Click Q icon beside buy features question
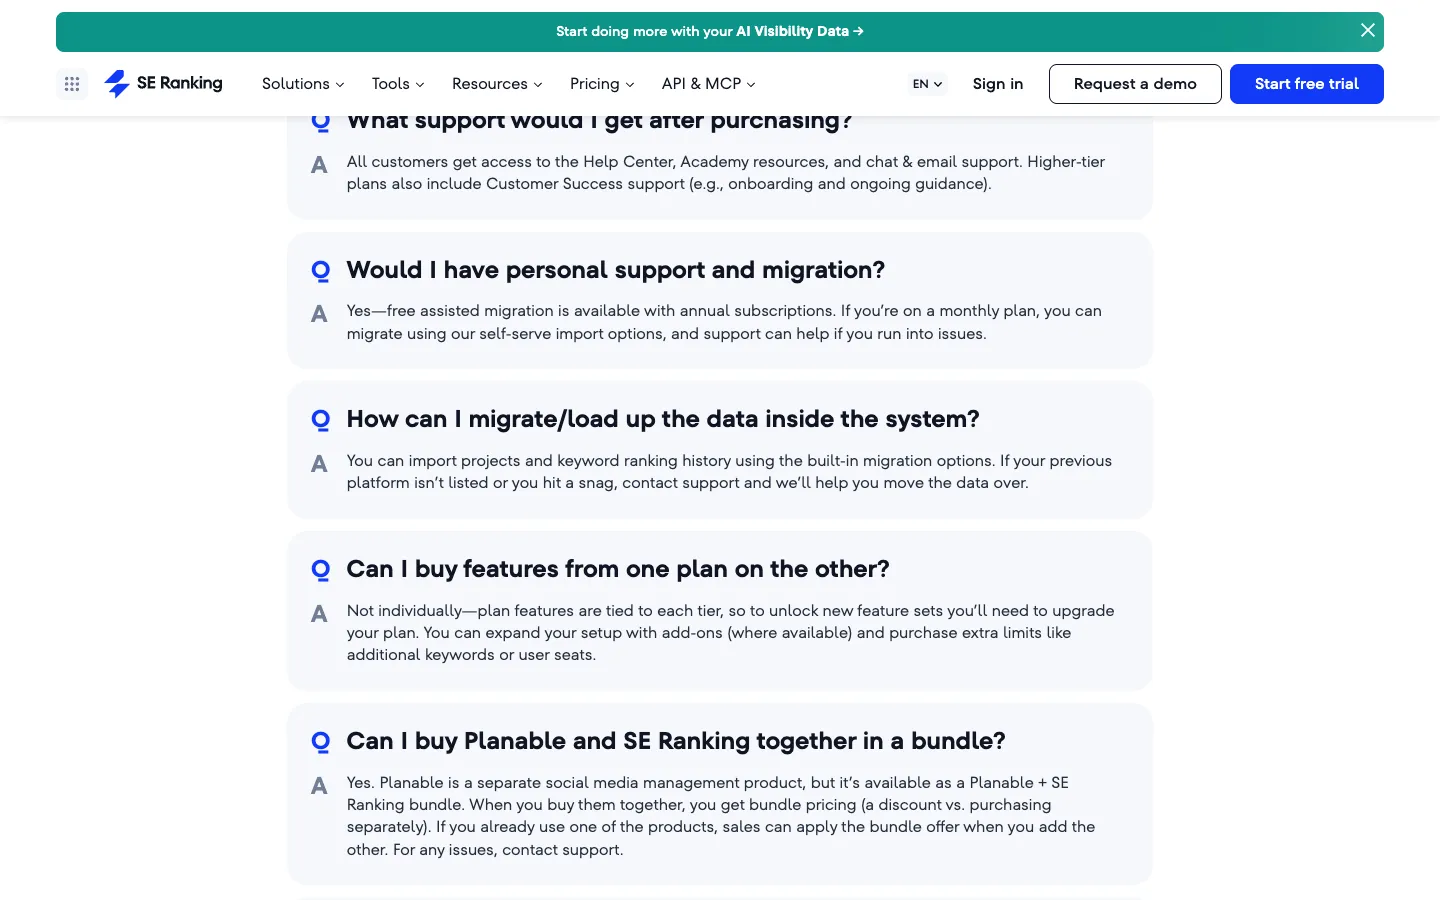This screenshot has height=900, width=1440. pos(321,570)
